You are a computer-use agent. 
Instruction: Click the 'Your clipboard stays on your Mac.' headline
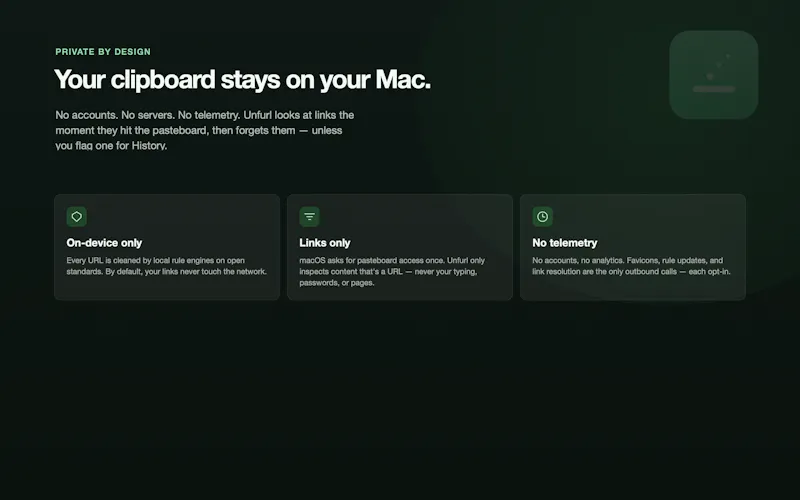(x=242, y=80)
